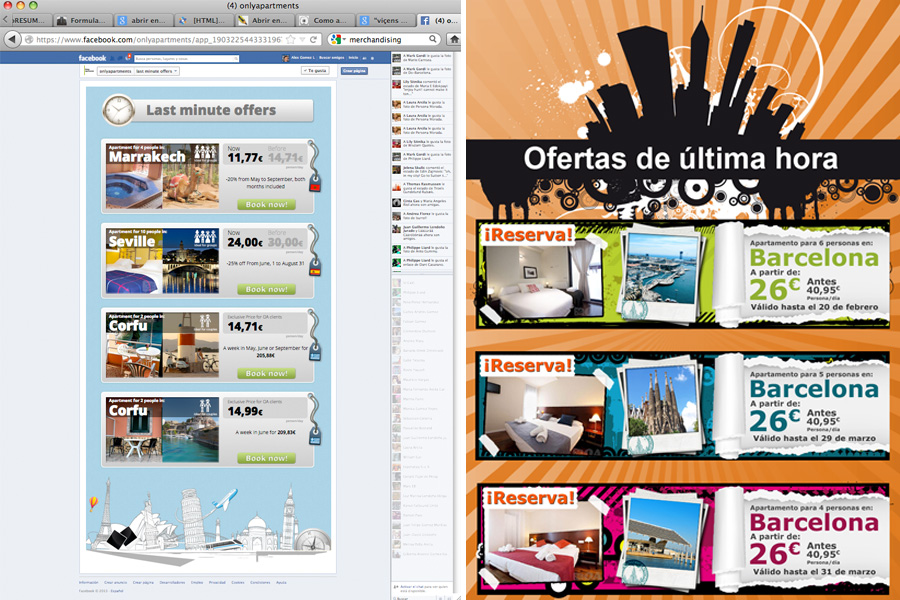
Task: Open the Seville bridge night photo
Action: click(x=191, y=261)
